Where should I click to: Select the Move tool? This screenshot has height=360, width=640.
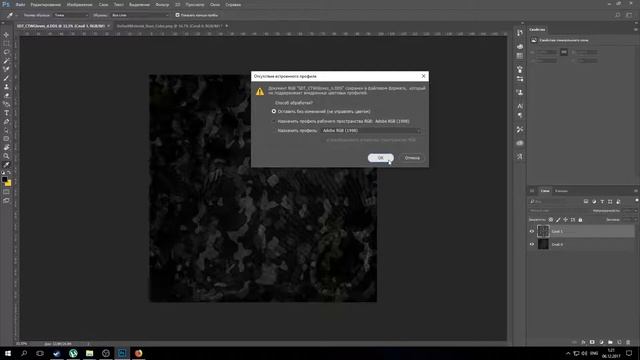click(x=6, y=35)
